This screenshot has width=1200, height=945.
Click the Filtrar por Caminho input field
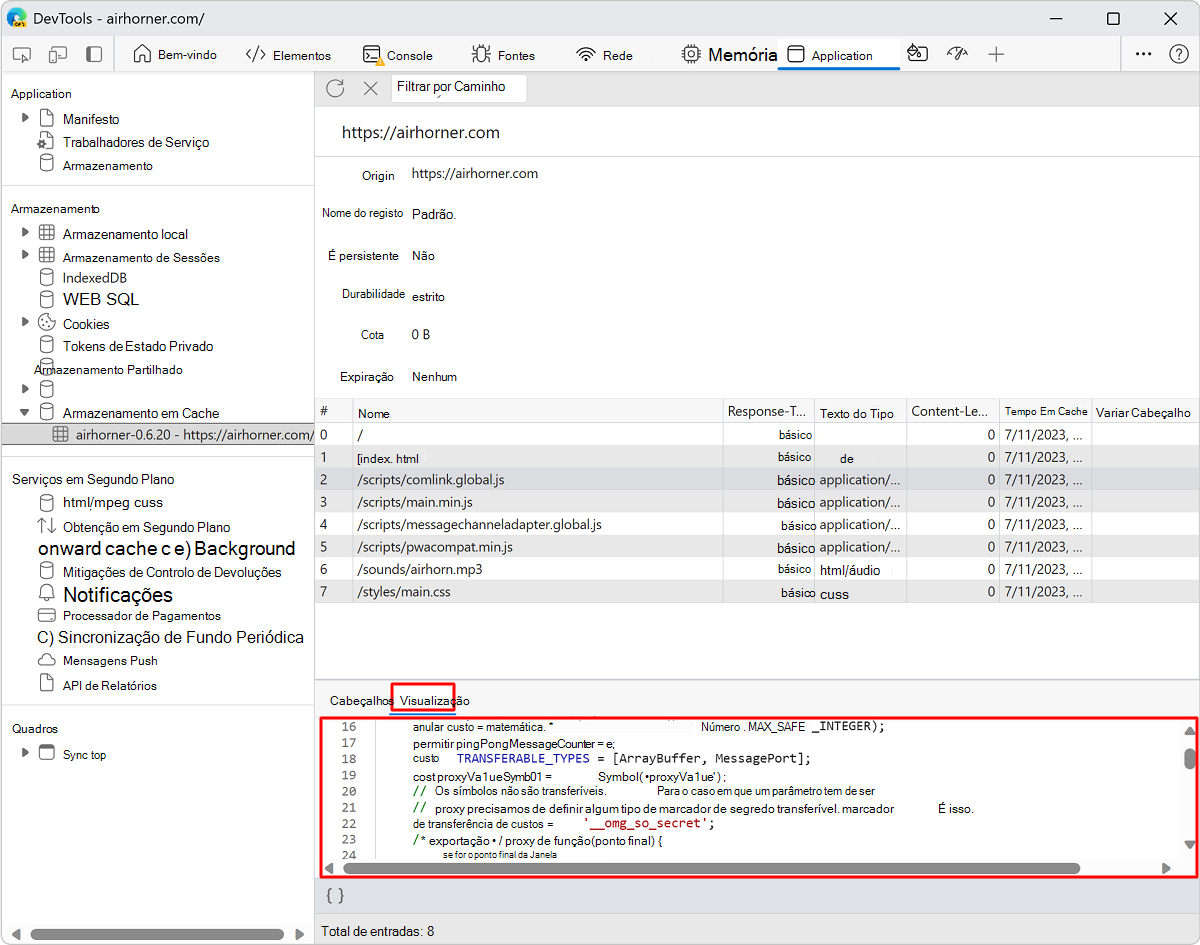tap(458, 88)
